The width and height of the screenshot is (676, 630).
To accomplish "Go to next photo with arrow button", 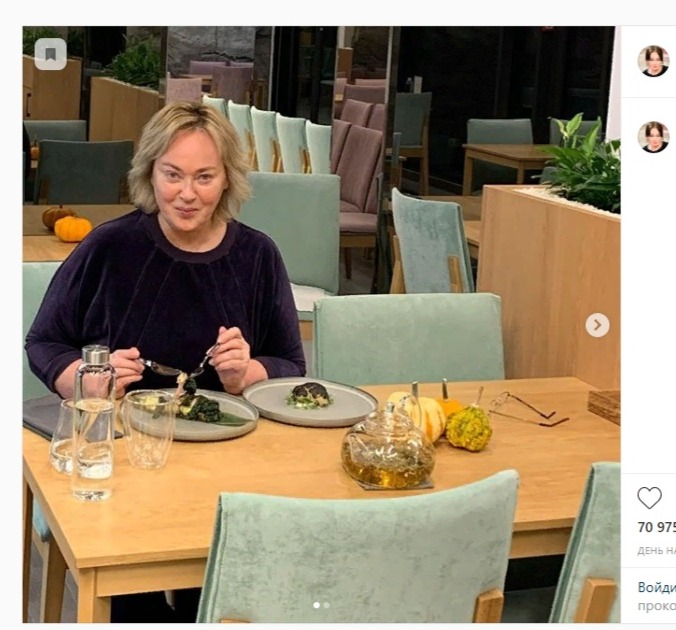I will [x=597, y=325].
